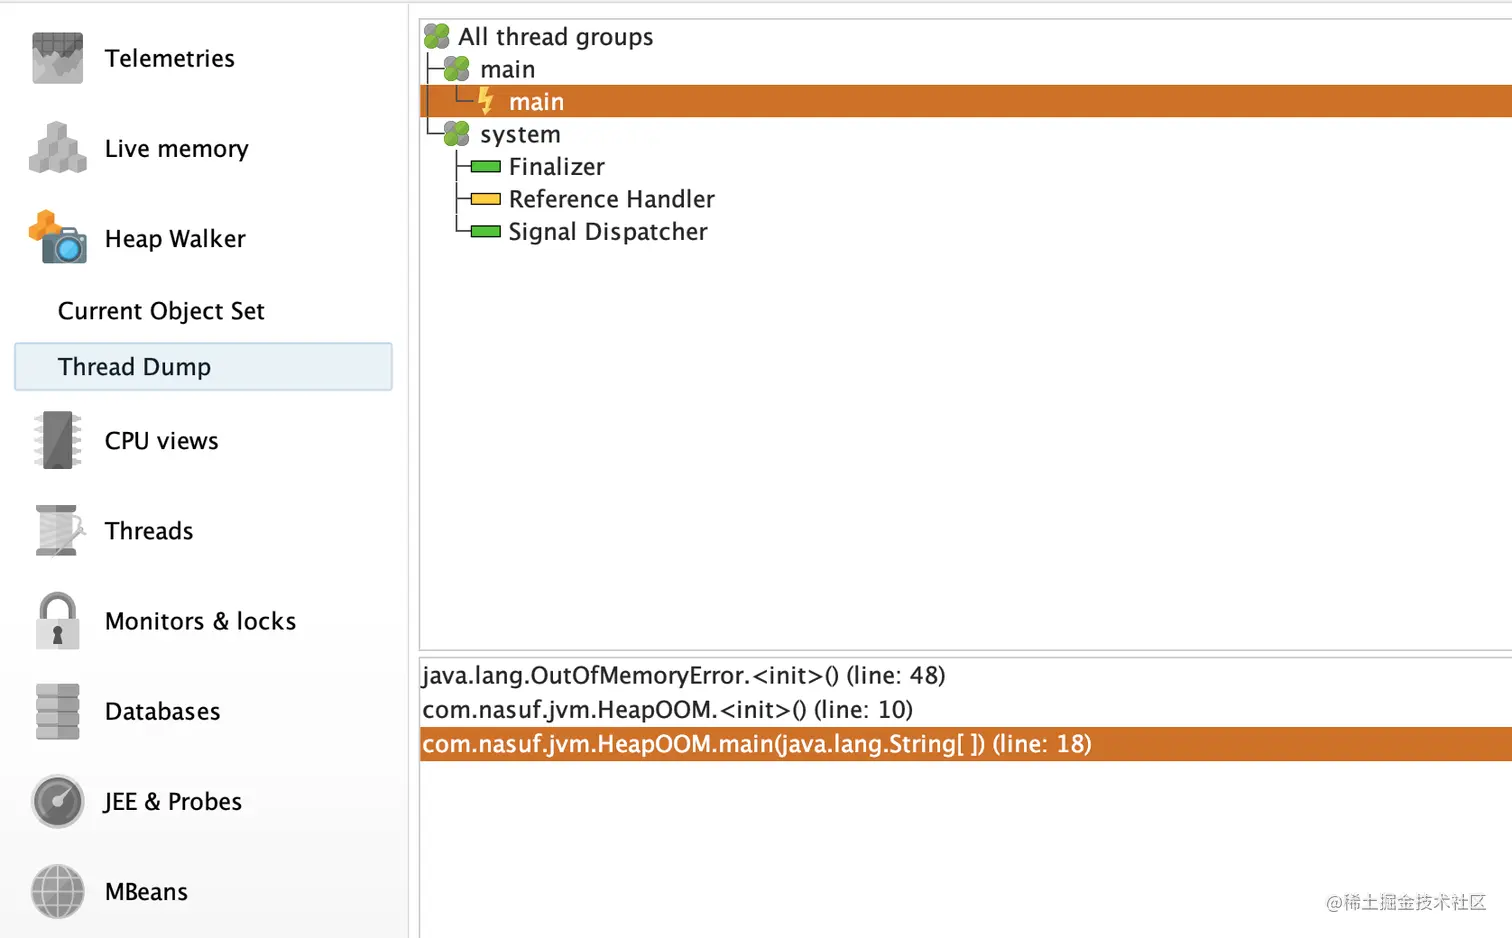Select the HeapOOM.main line 18 stack frame
Screen dimensions: 1512x938
point(965,744)
